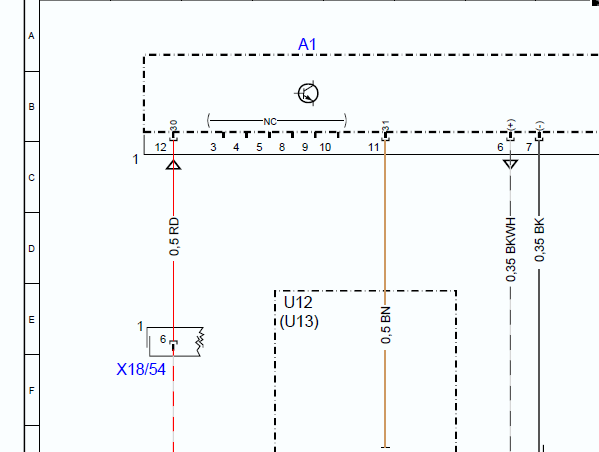Click row marker B on the border
Screen dimensions: 599x452
click(x=31, y=107)
